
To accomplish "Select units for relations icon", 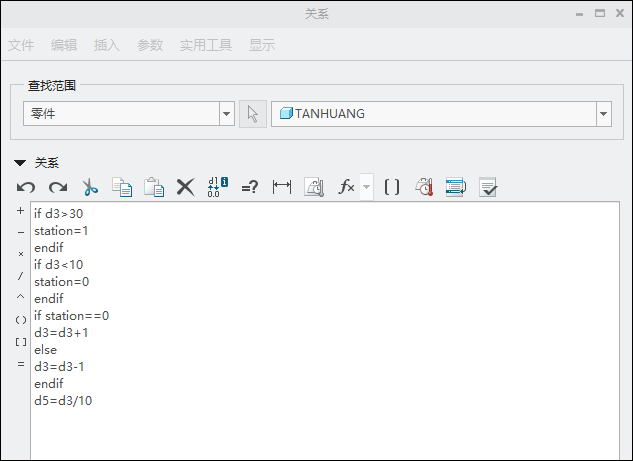I will (x=424, y=187).
